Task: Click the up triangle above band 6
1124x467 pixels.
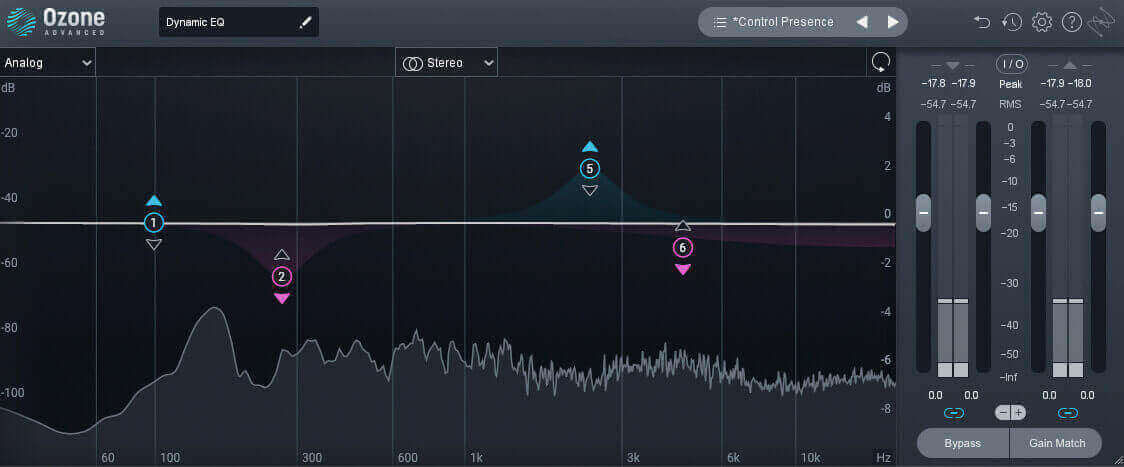Action: coord(682,226)
